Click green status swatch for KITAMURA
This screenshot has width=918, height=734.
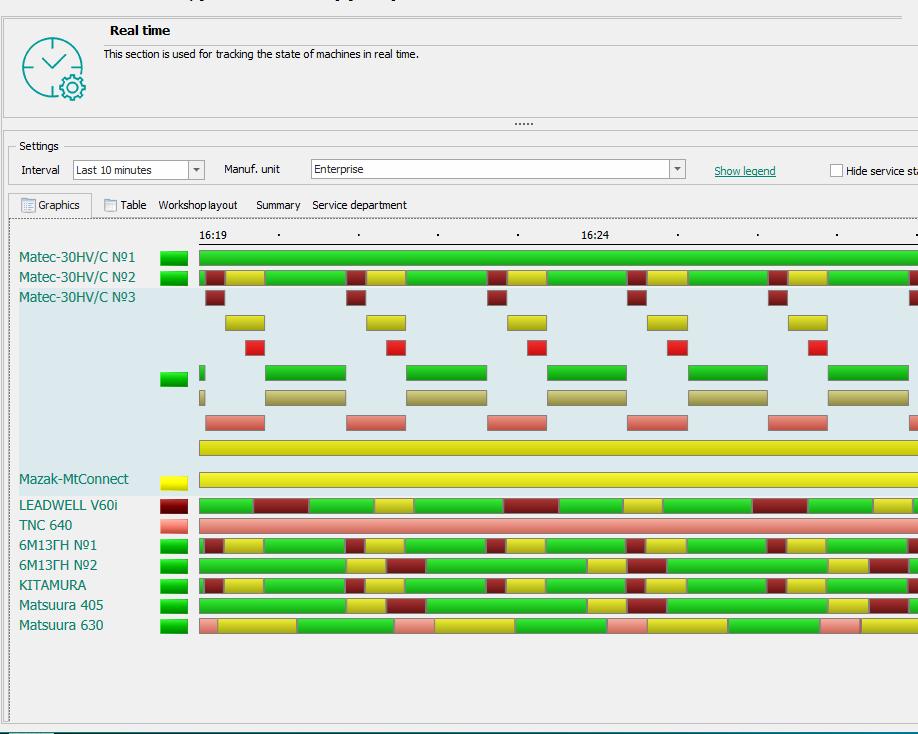click(174, 586)
